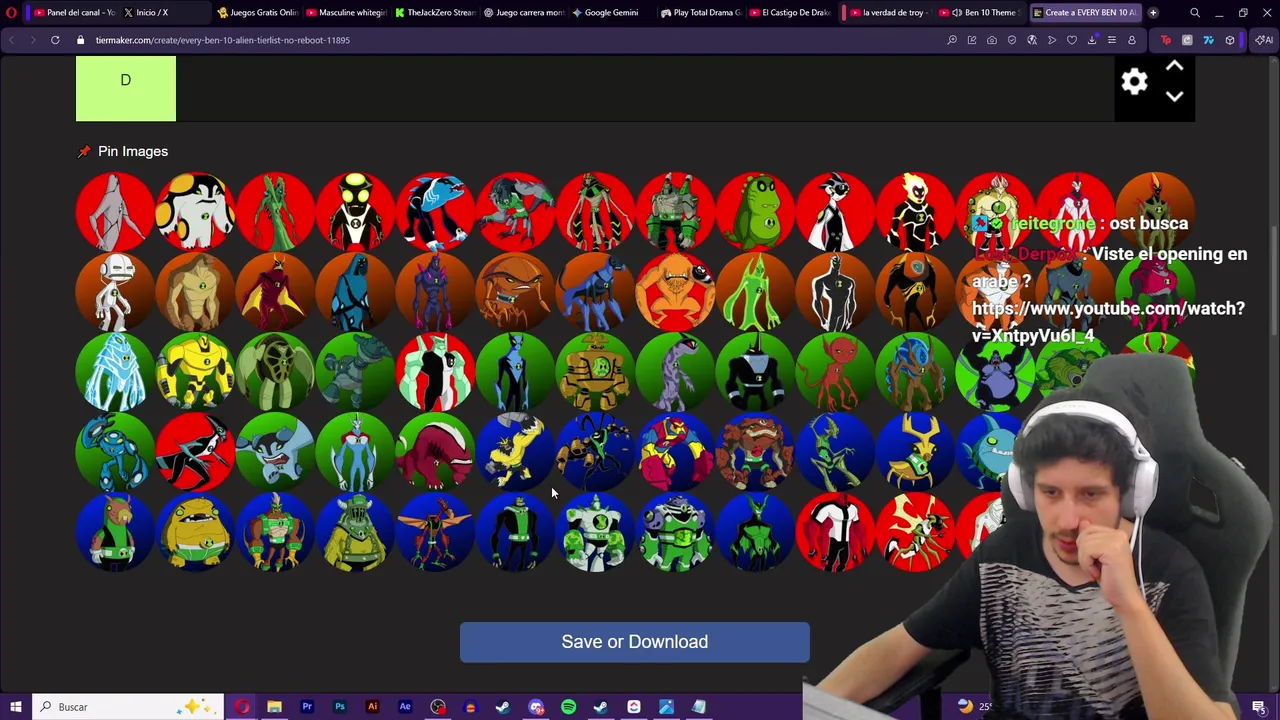Select the winged orange Astrodactyl alien image
This screenshot has width=1280, height=720.
tap(436, 531)
